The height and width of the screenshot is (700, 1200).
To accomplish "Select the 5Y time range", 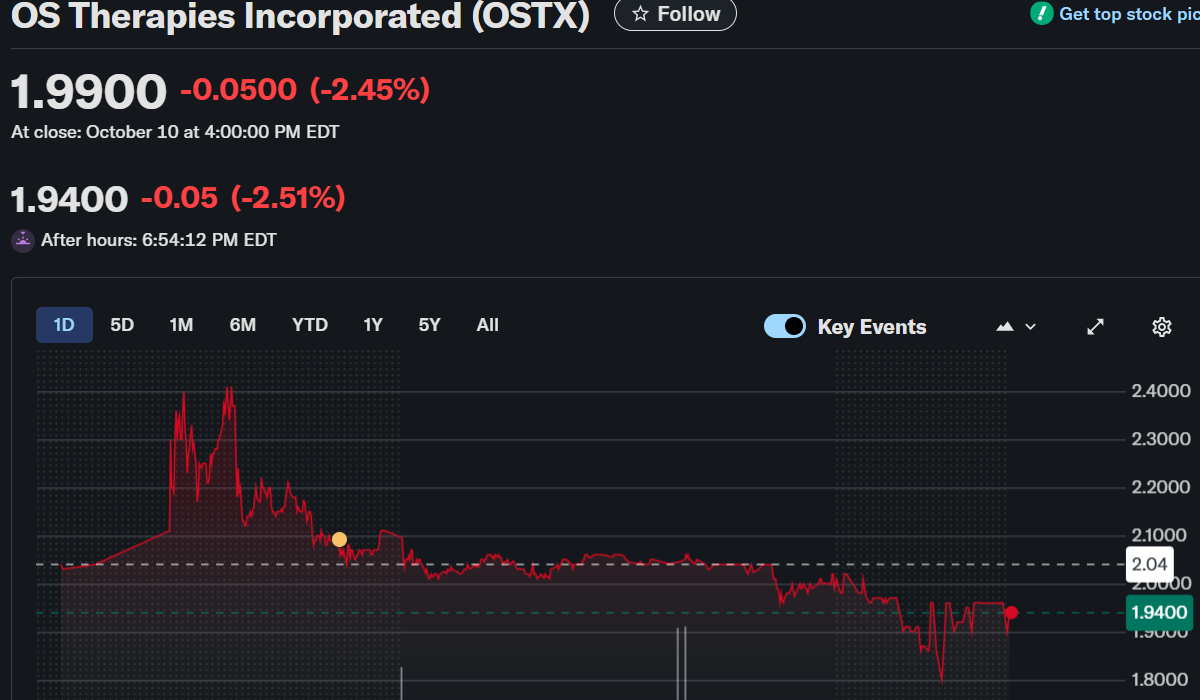I will pyautogui.click(x=429, y=325).
